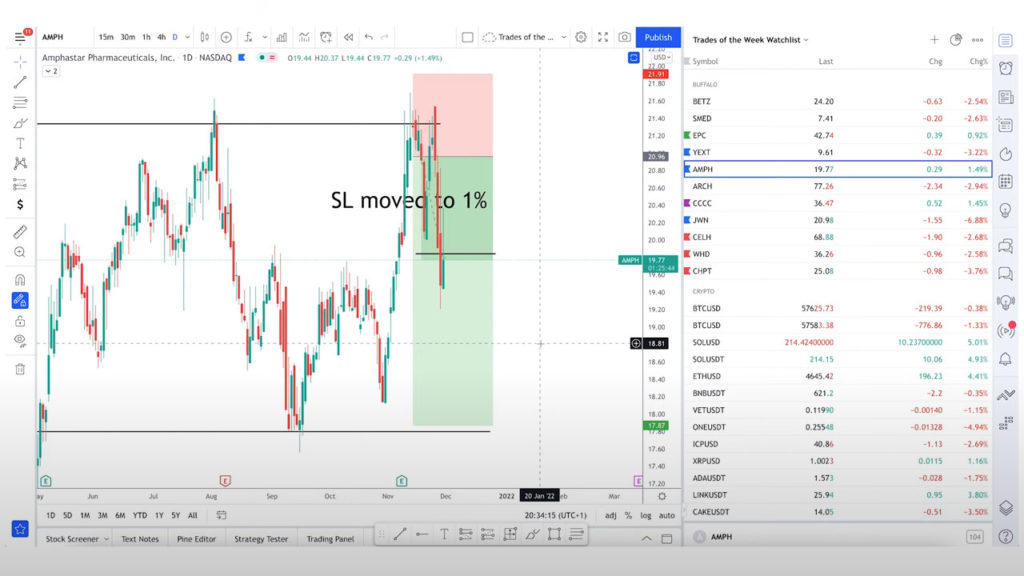Open the Stock Screener dropdown arrow

click(x=106, y=539)
